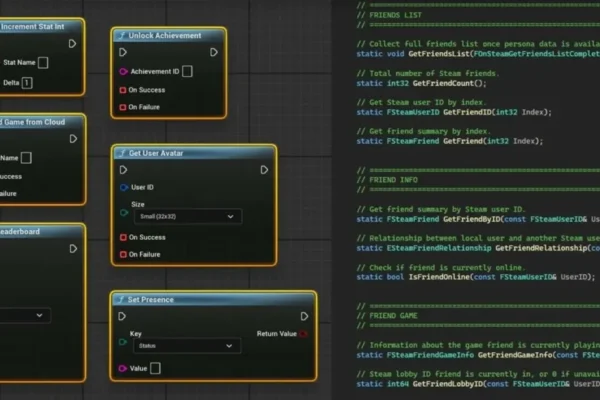Click the green Key pin
Screen dimensions: 600x400
point(122,342)
